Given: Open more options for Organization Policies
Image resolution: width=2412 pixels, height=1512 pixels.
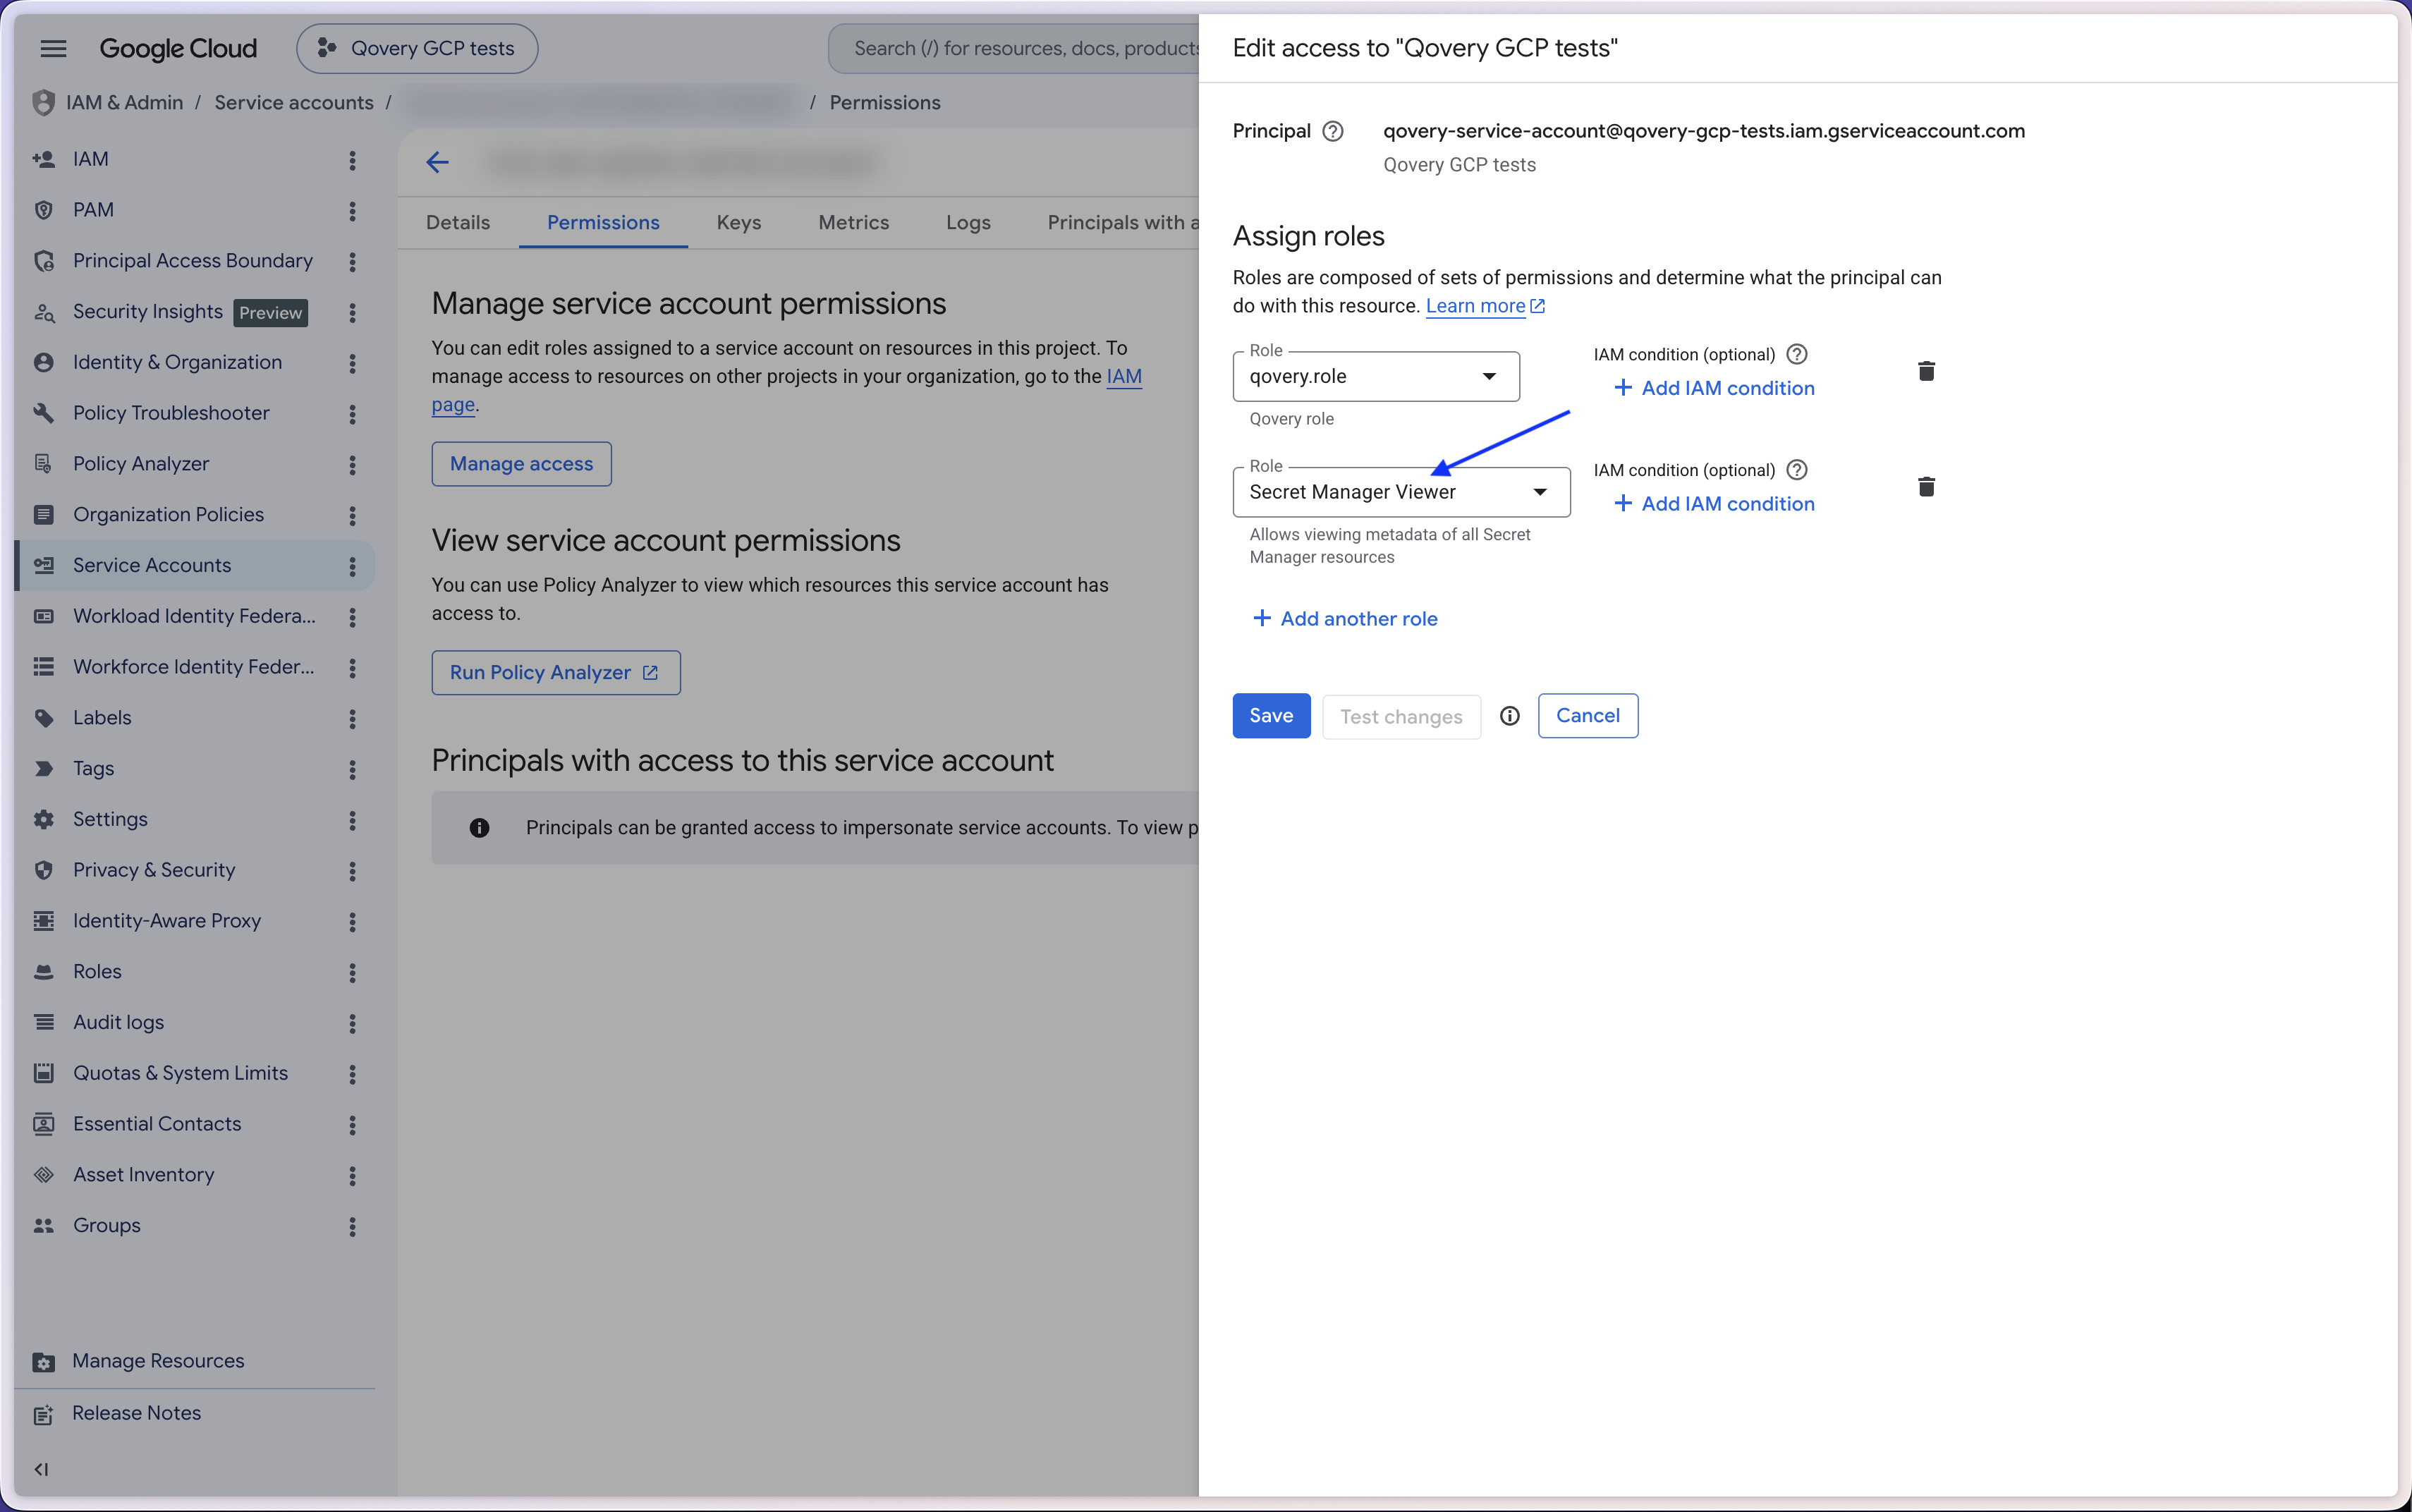Looking at the screenshot, I should [x=352, y=515].
